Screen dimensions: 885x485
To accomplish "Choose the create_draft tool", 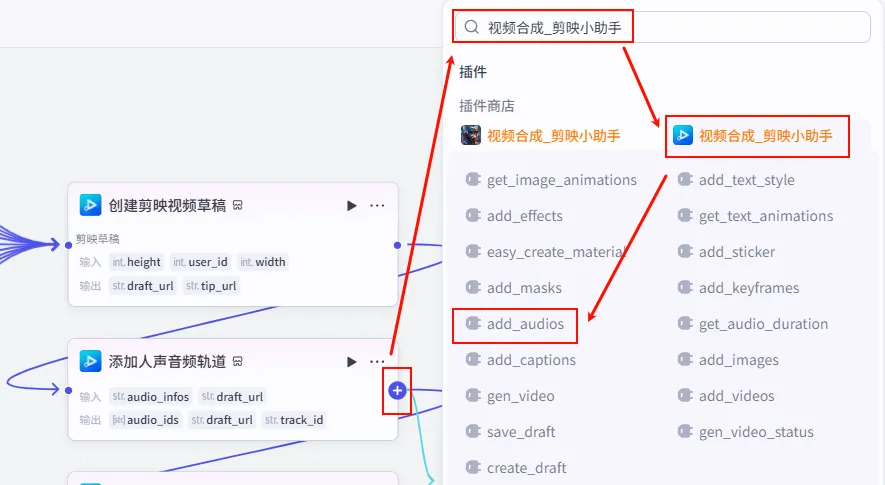I will coord(516,468).
